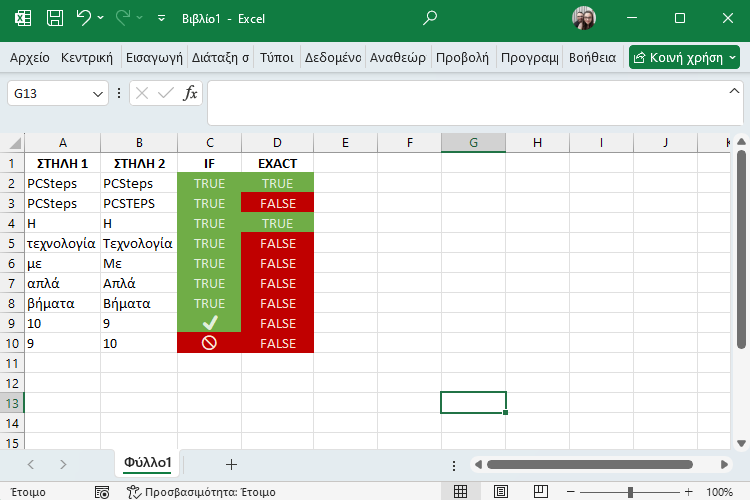Select column C header
750x500 pixels.
(210, 143)
